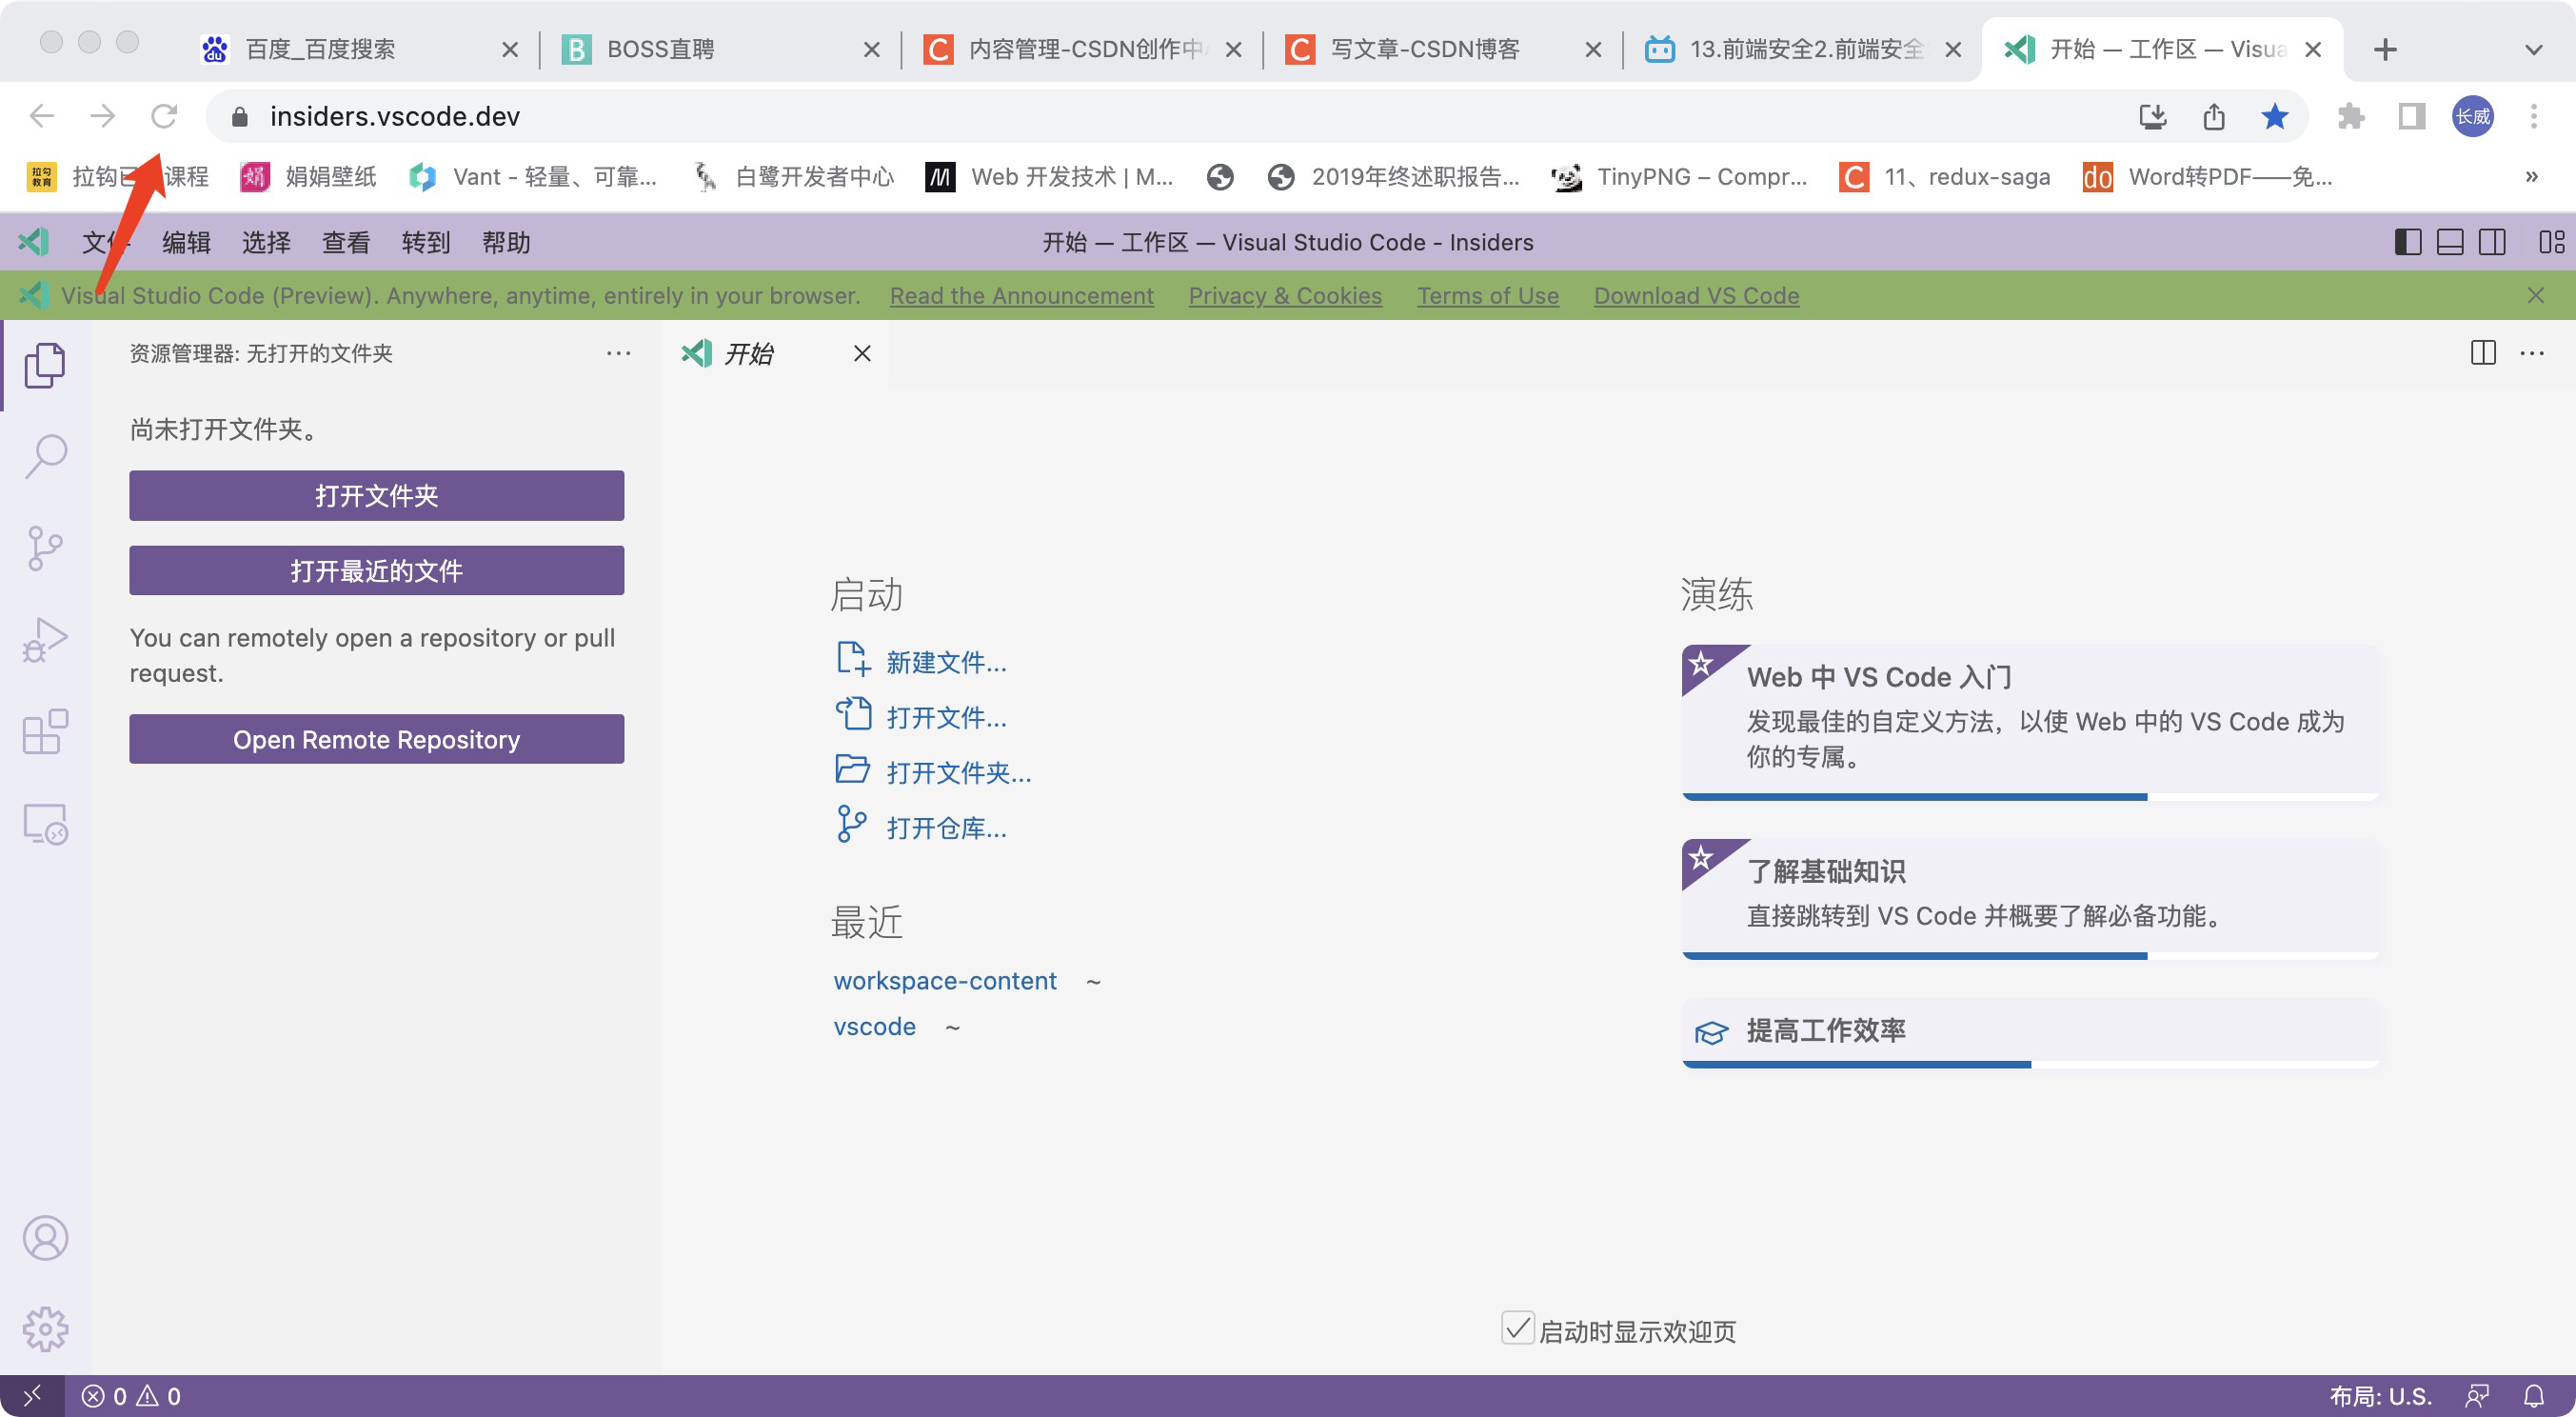
Task: Open the Source Control view
Action: click(x=45, y=548)
